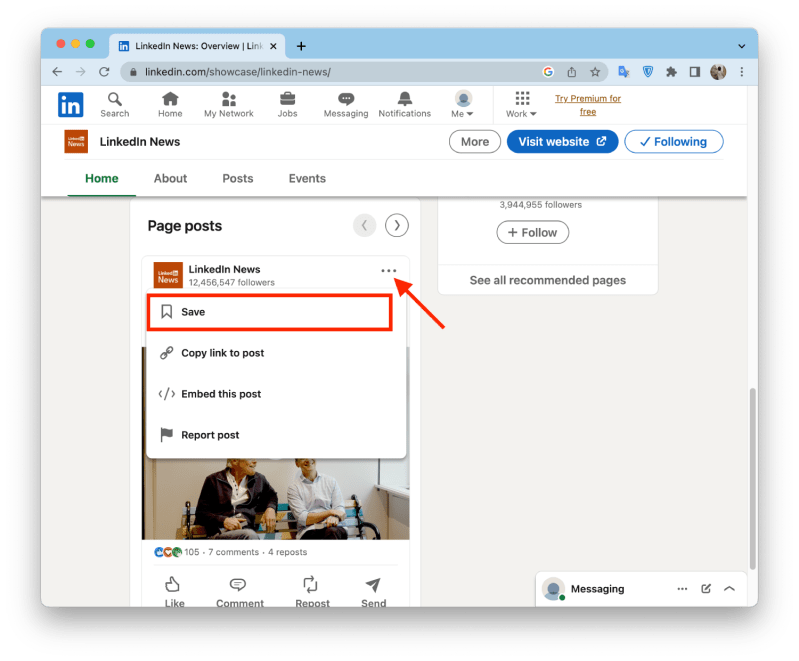
Task: Click the LinkedIn logo icon
Action: (70, 105)
